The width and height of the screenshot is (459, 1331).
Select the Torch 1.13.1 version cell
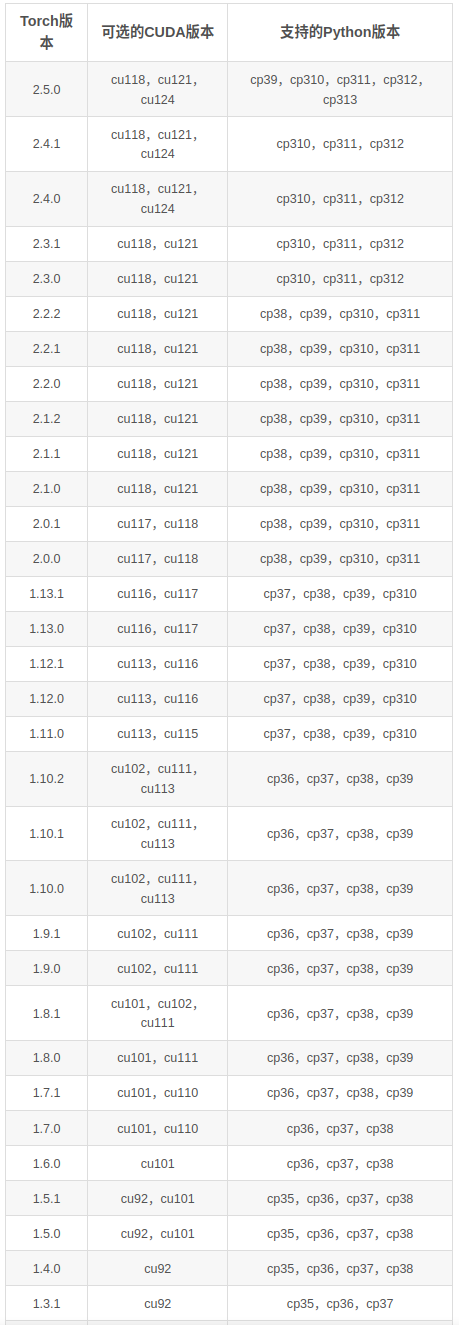click(46, 594)
